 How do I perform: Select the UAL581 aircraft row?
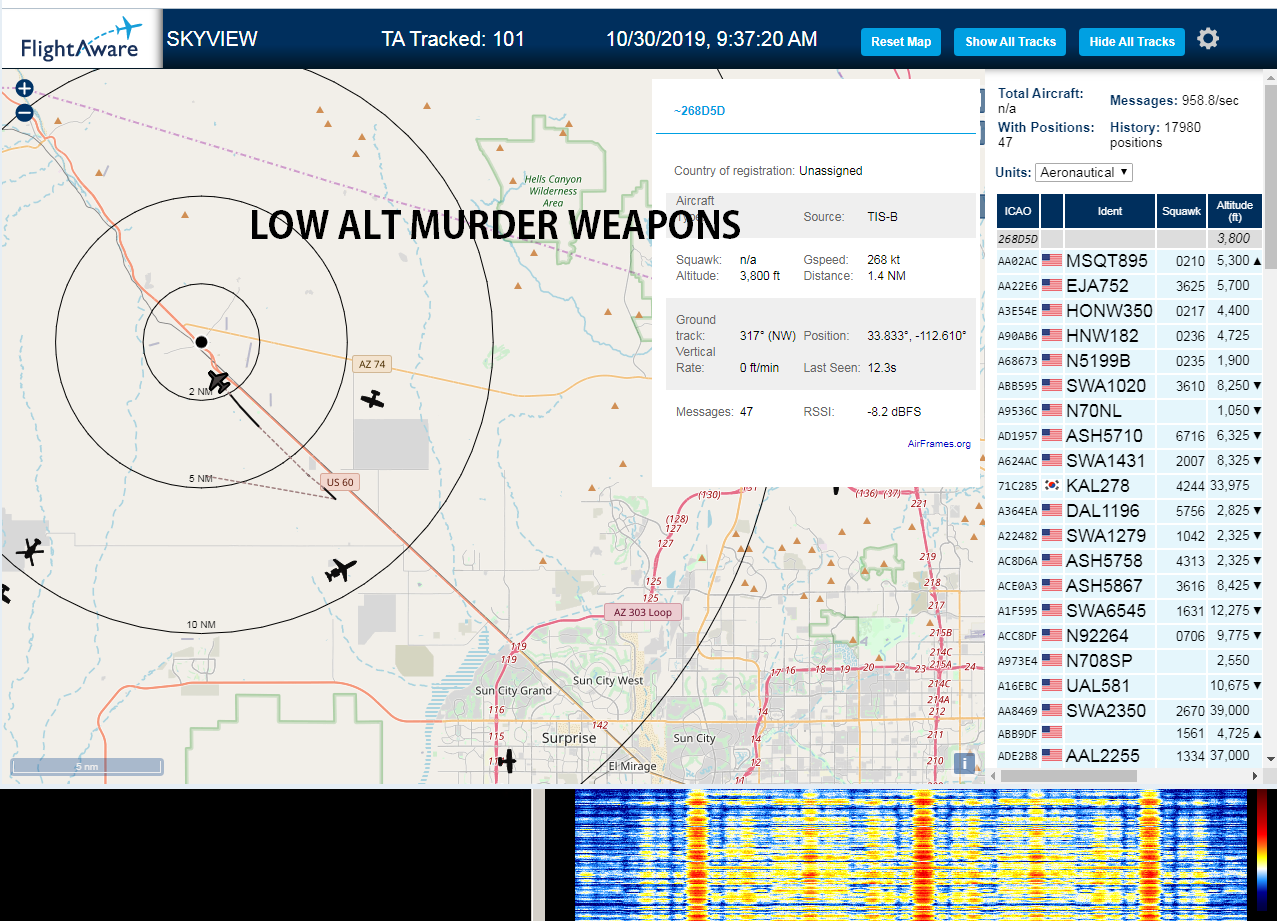(x=1129, y=685)
